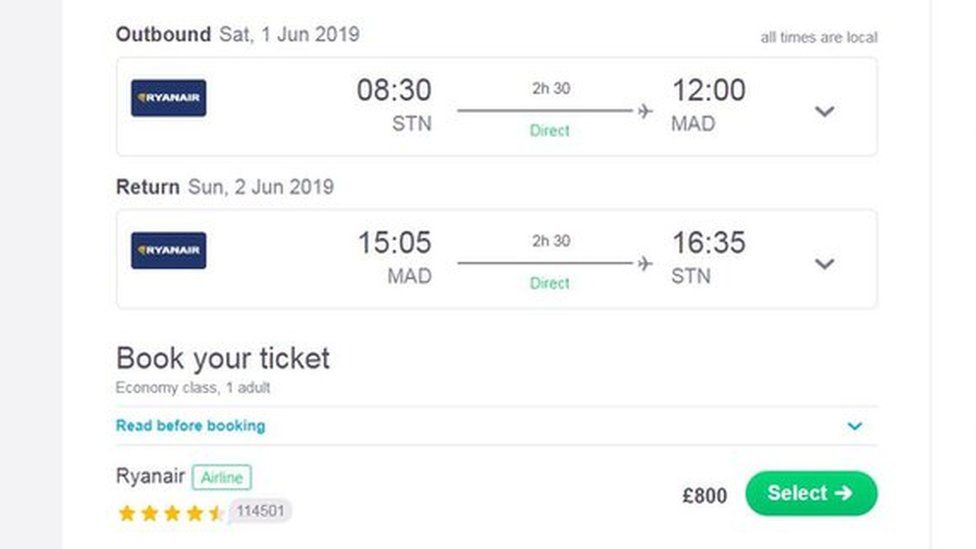Click the 114501 review count badge

pos(260,511)
